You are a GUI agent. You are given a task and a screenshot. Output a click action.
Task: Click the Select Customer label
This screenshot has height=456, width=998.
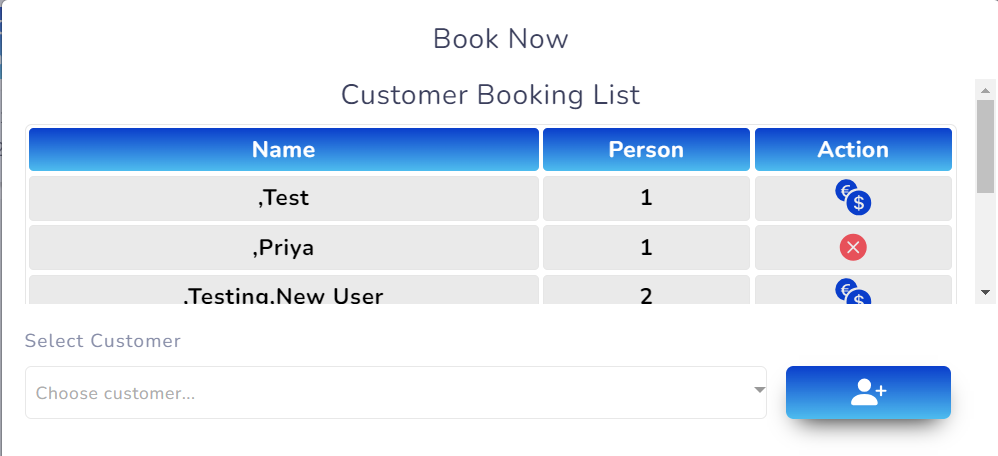[x=103, y=341]
